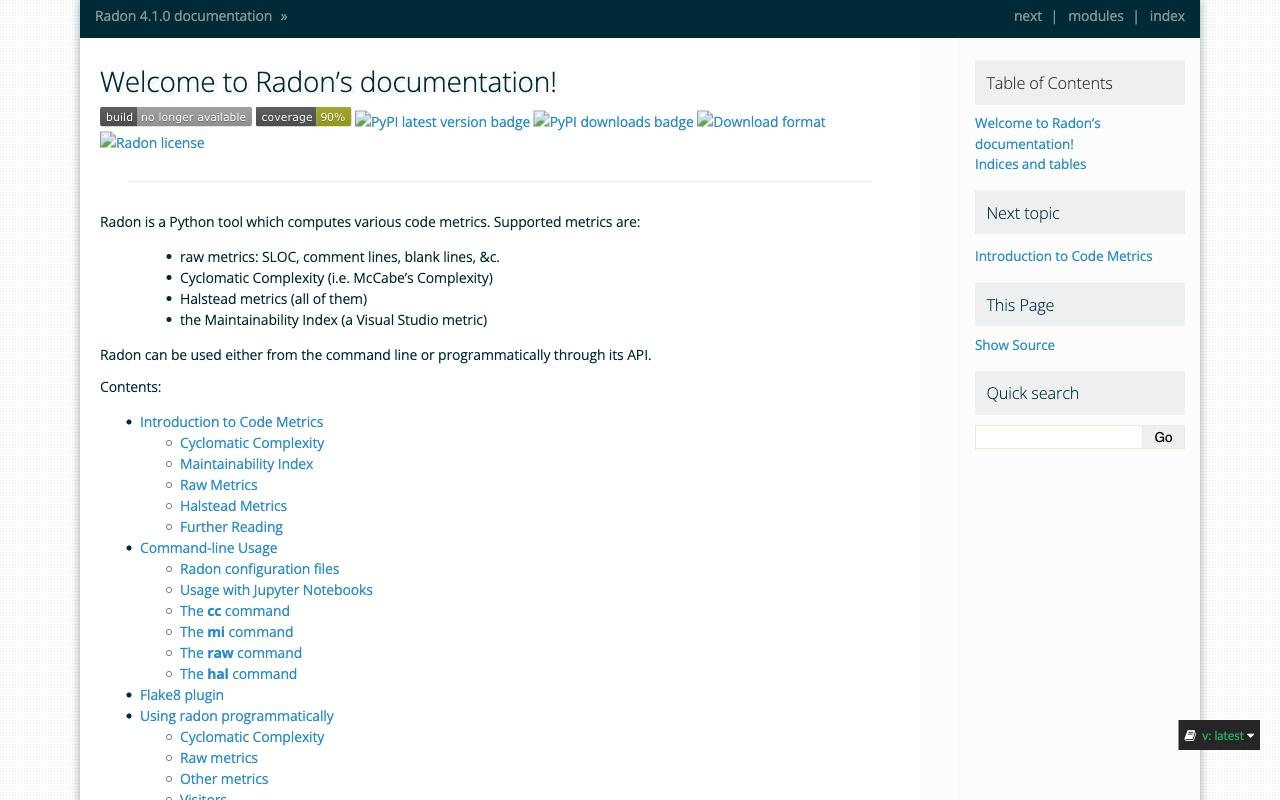The height and width of the screenshot is (800, 1280).
Task: Click the Go search button
Action: 1163,437
